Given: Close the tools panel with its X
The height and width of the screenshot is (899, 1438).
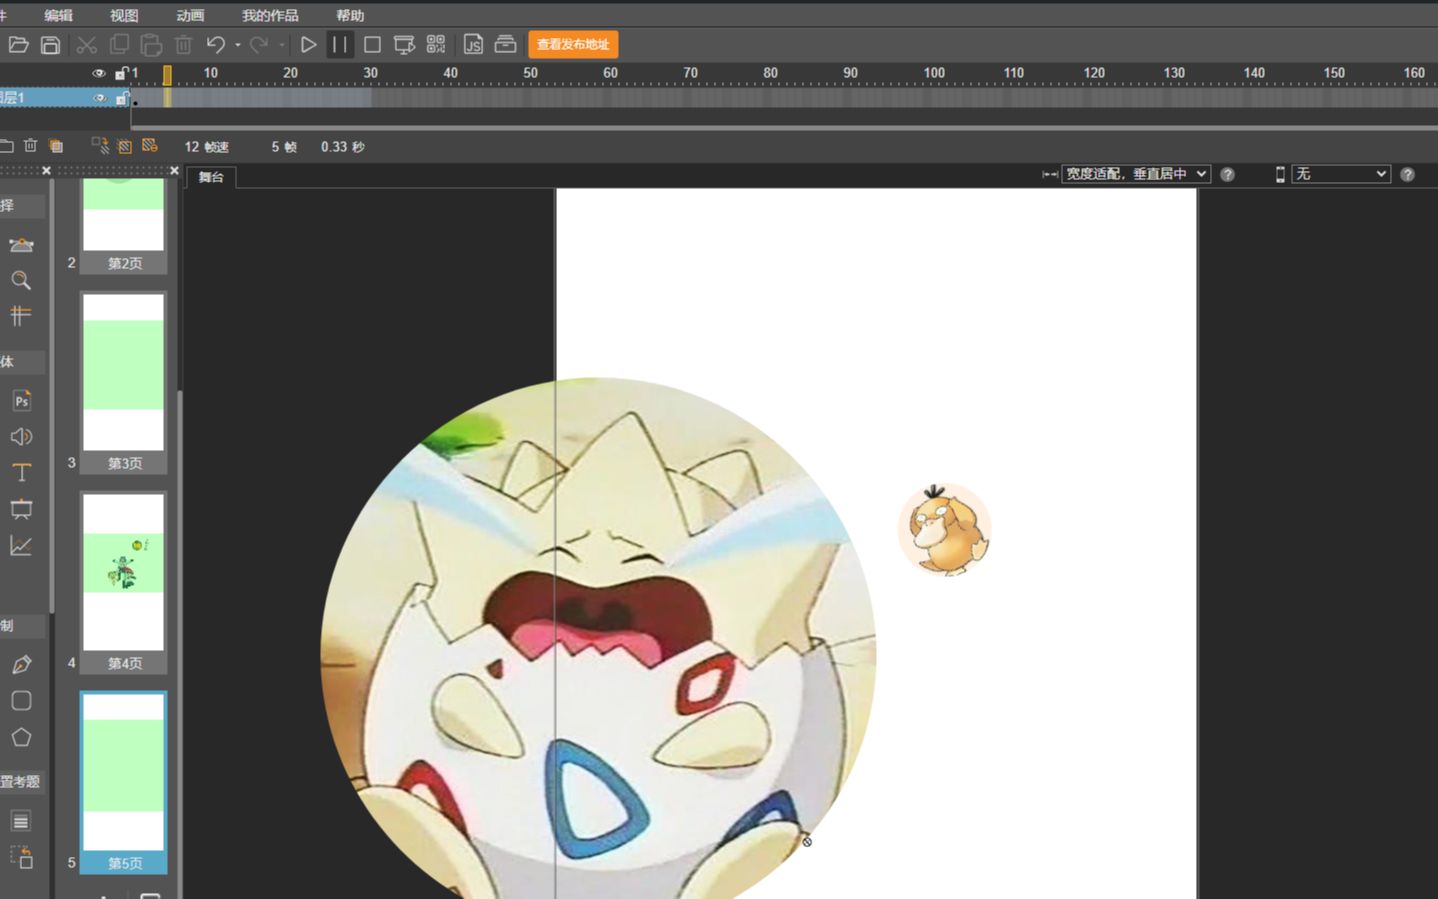Looking at the screenshot, I should tap(46, 171).
